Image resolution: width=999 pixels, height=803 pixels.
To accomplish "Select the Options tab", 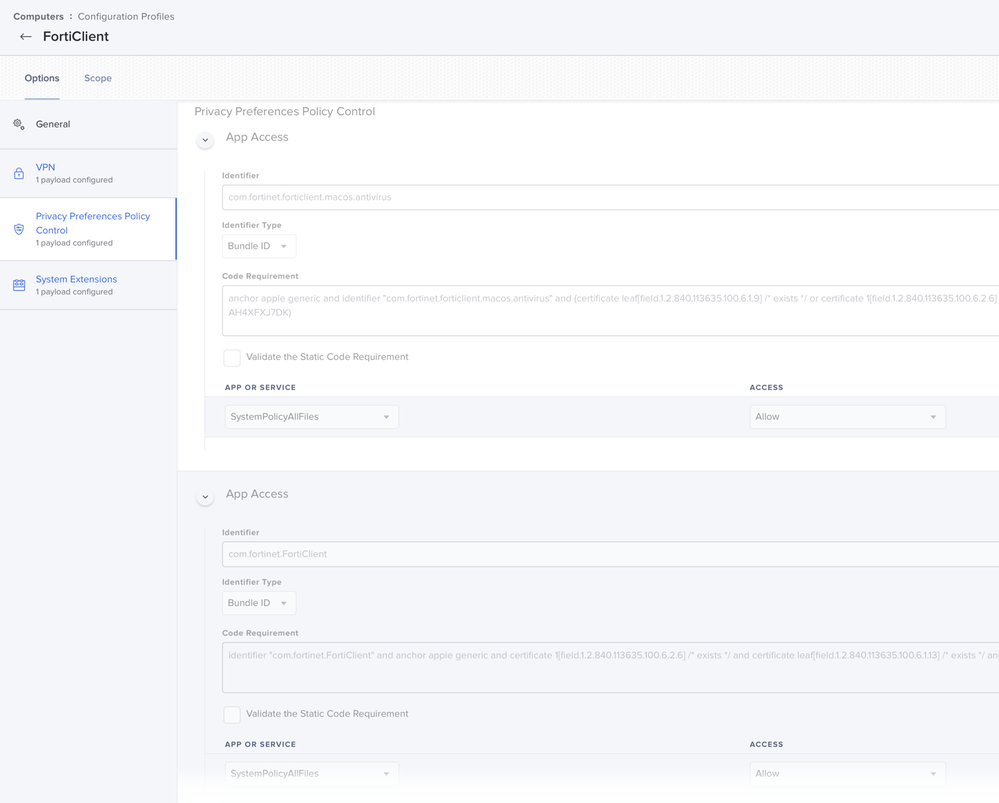I will [x=42, y=78].
